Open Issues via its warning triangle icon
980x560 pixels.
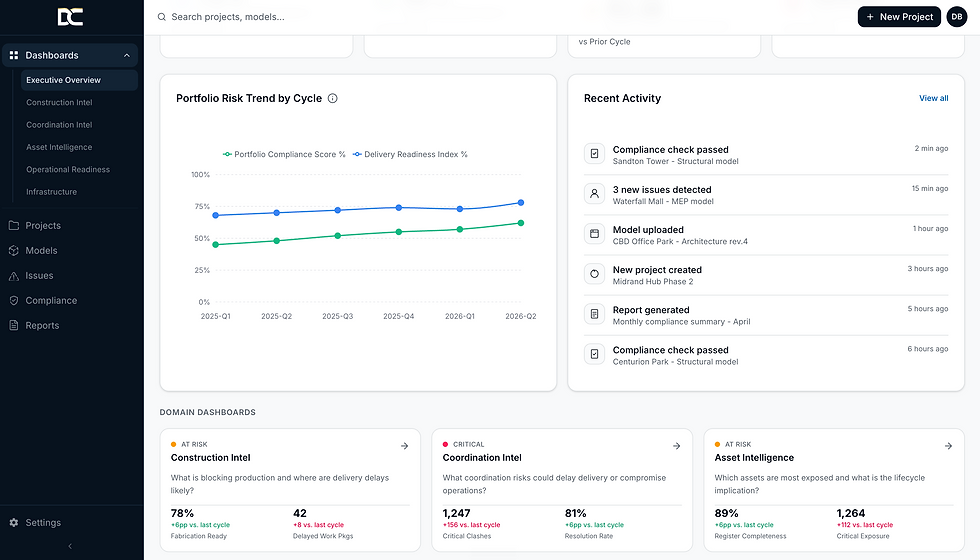coord(14,275)
